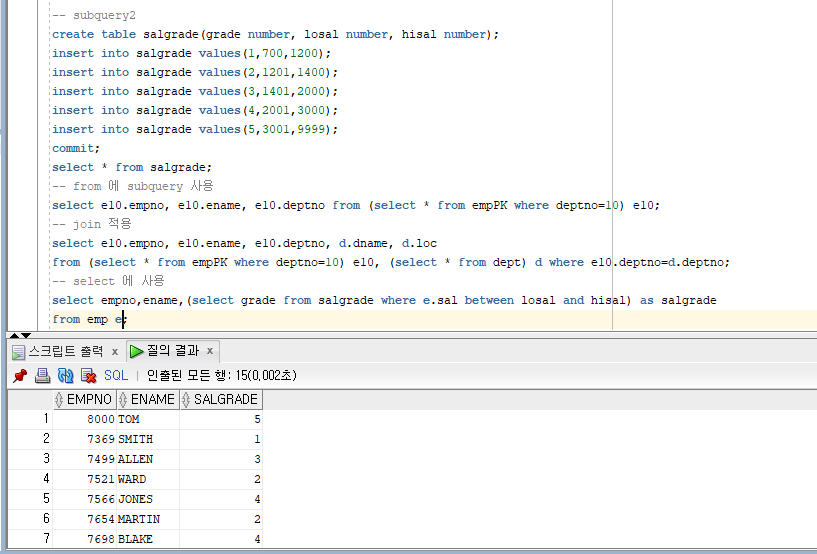The width and height of the screenshot is (817, 554).
Task: Click the insert line with values(5,3001,9999)
Action: (195, 129)
